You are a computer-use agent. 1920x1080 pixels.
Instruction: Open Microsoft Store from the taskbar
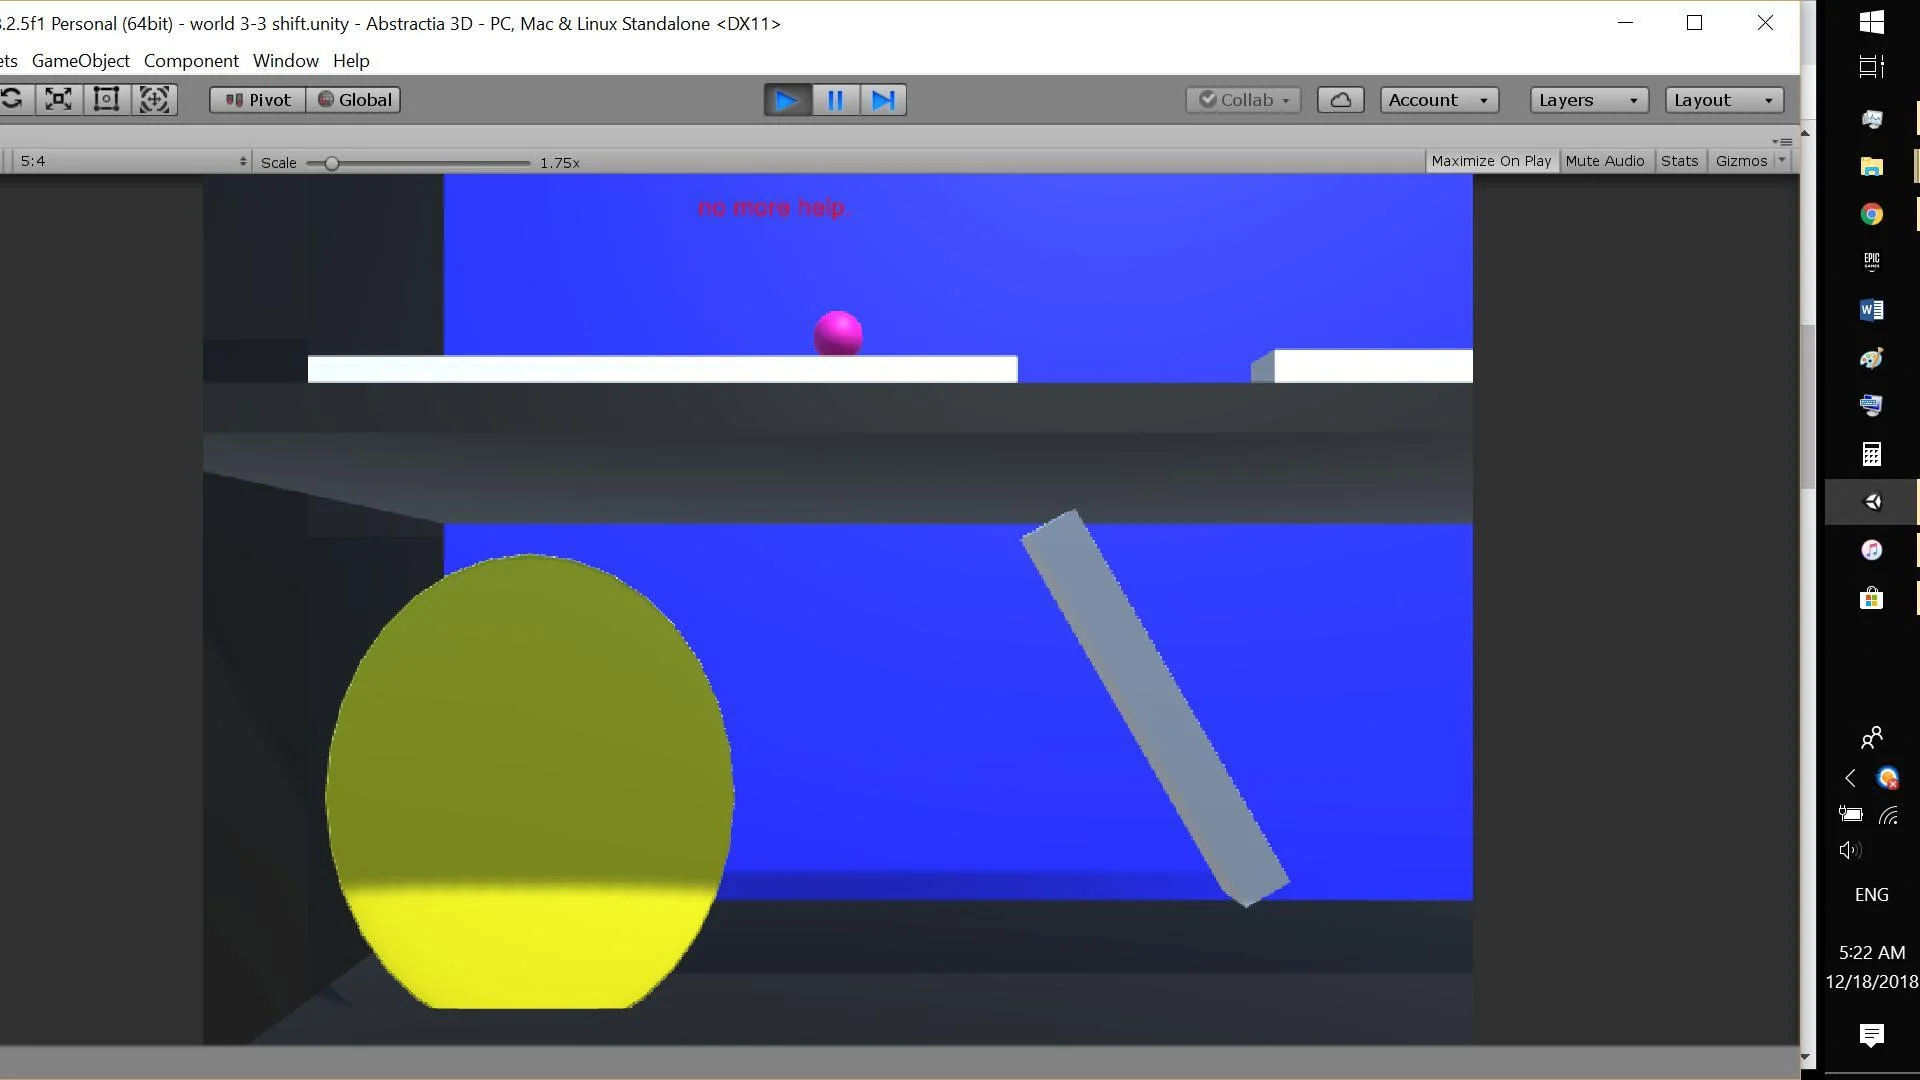1871,598
